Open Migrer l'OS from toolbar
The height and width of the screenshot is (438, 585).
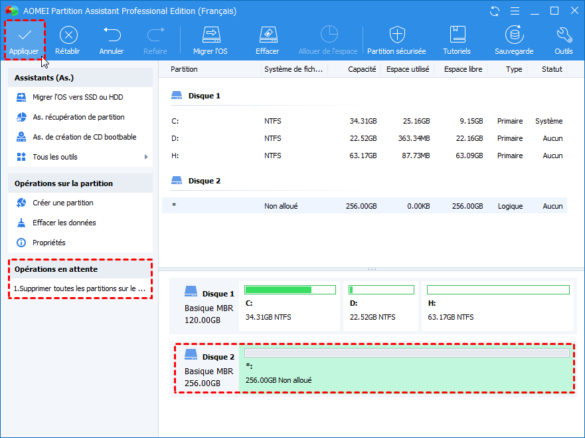pyautogui.click(x=210, y=40)
